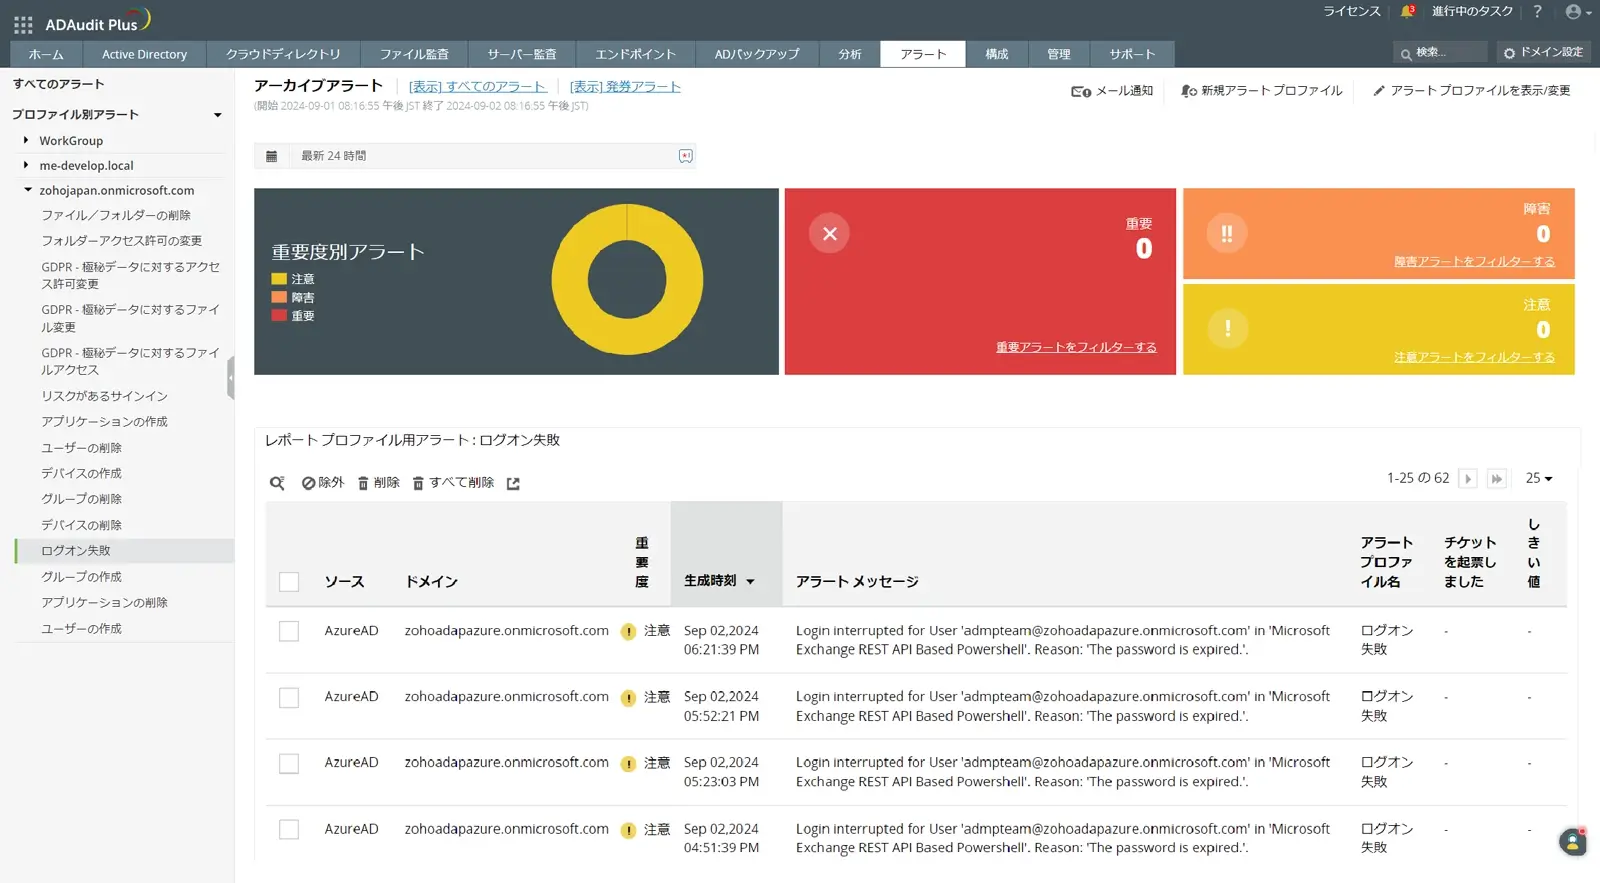This screenshot has height=883, width=1600.
Task: Collapse プロファイル別アラート section arrow
Action: click(217, 115)
